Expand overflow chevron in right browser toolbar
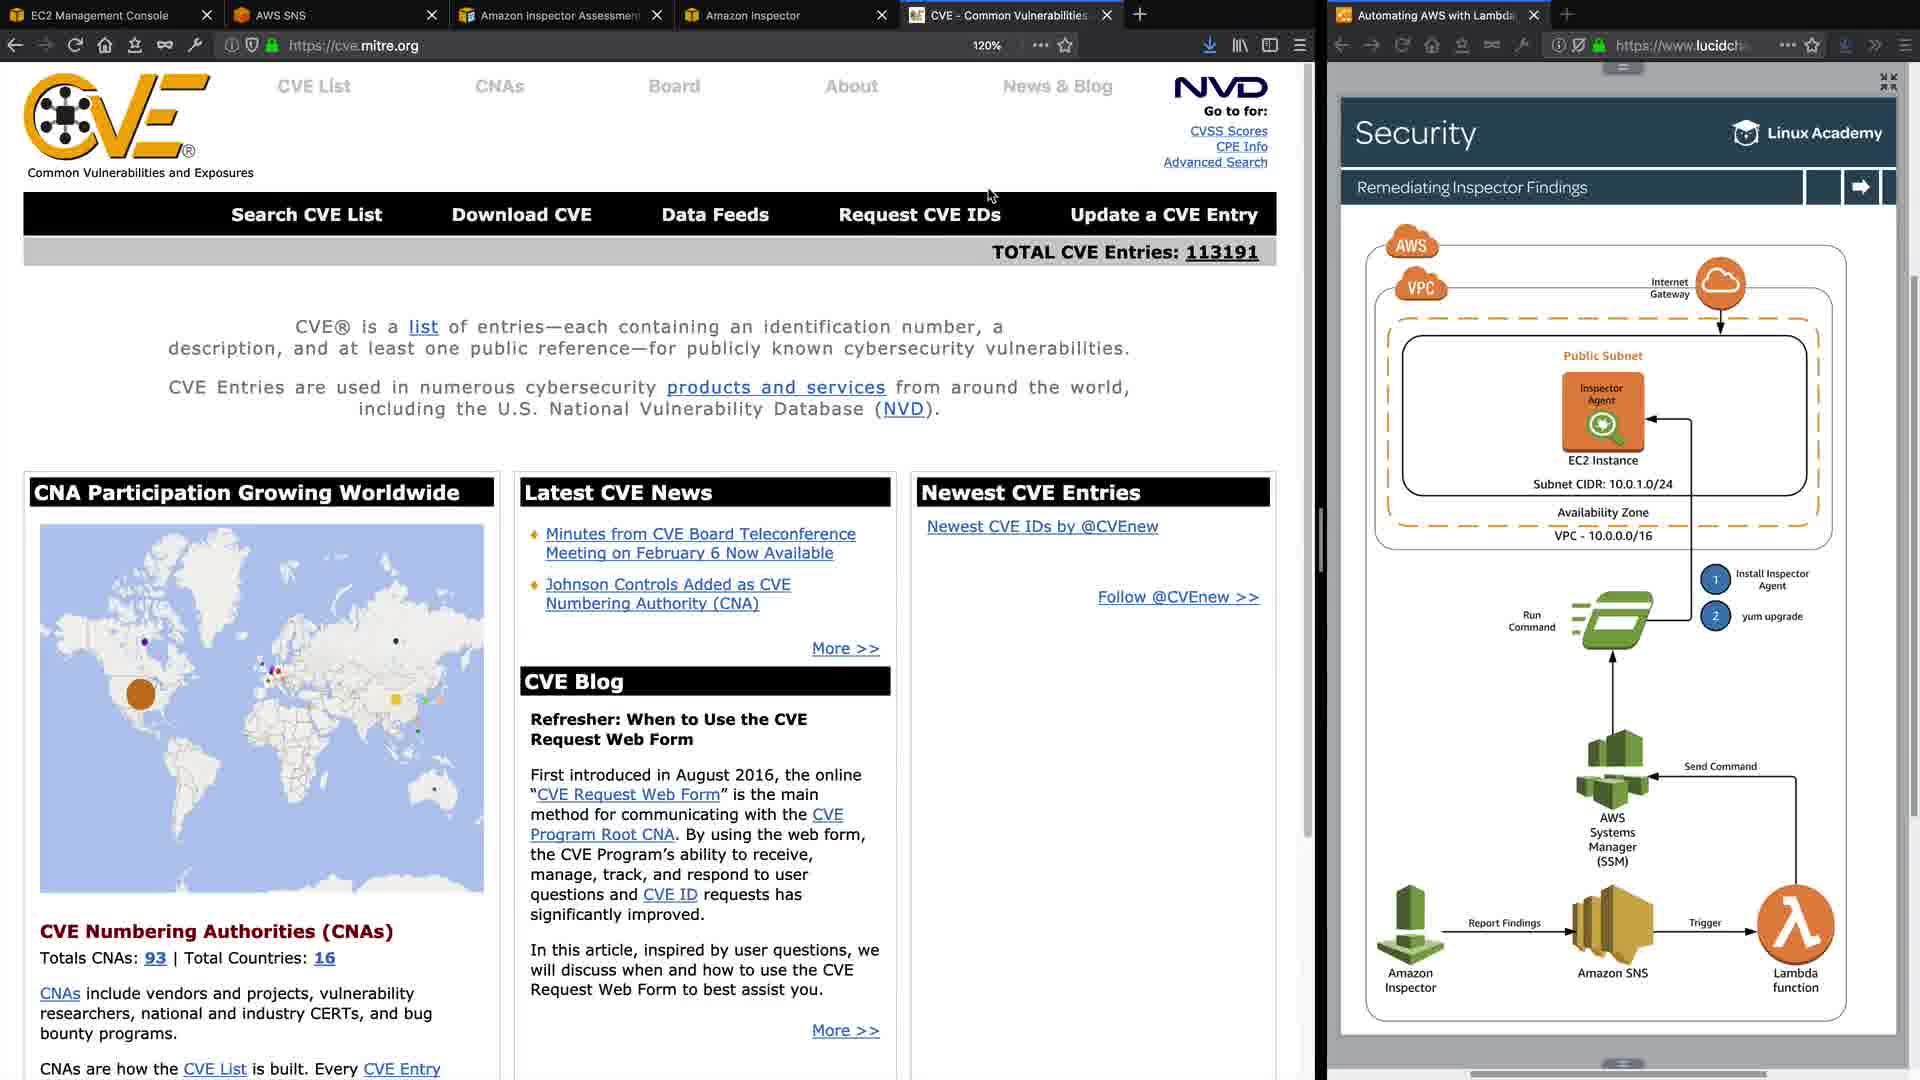This screenshot has height=1080, width=1920. [x=1875, y=45]
